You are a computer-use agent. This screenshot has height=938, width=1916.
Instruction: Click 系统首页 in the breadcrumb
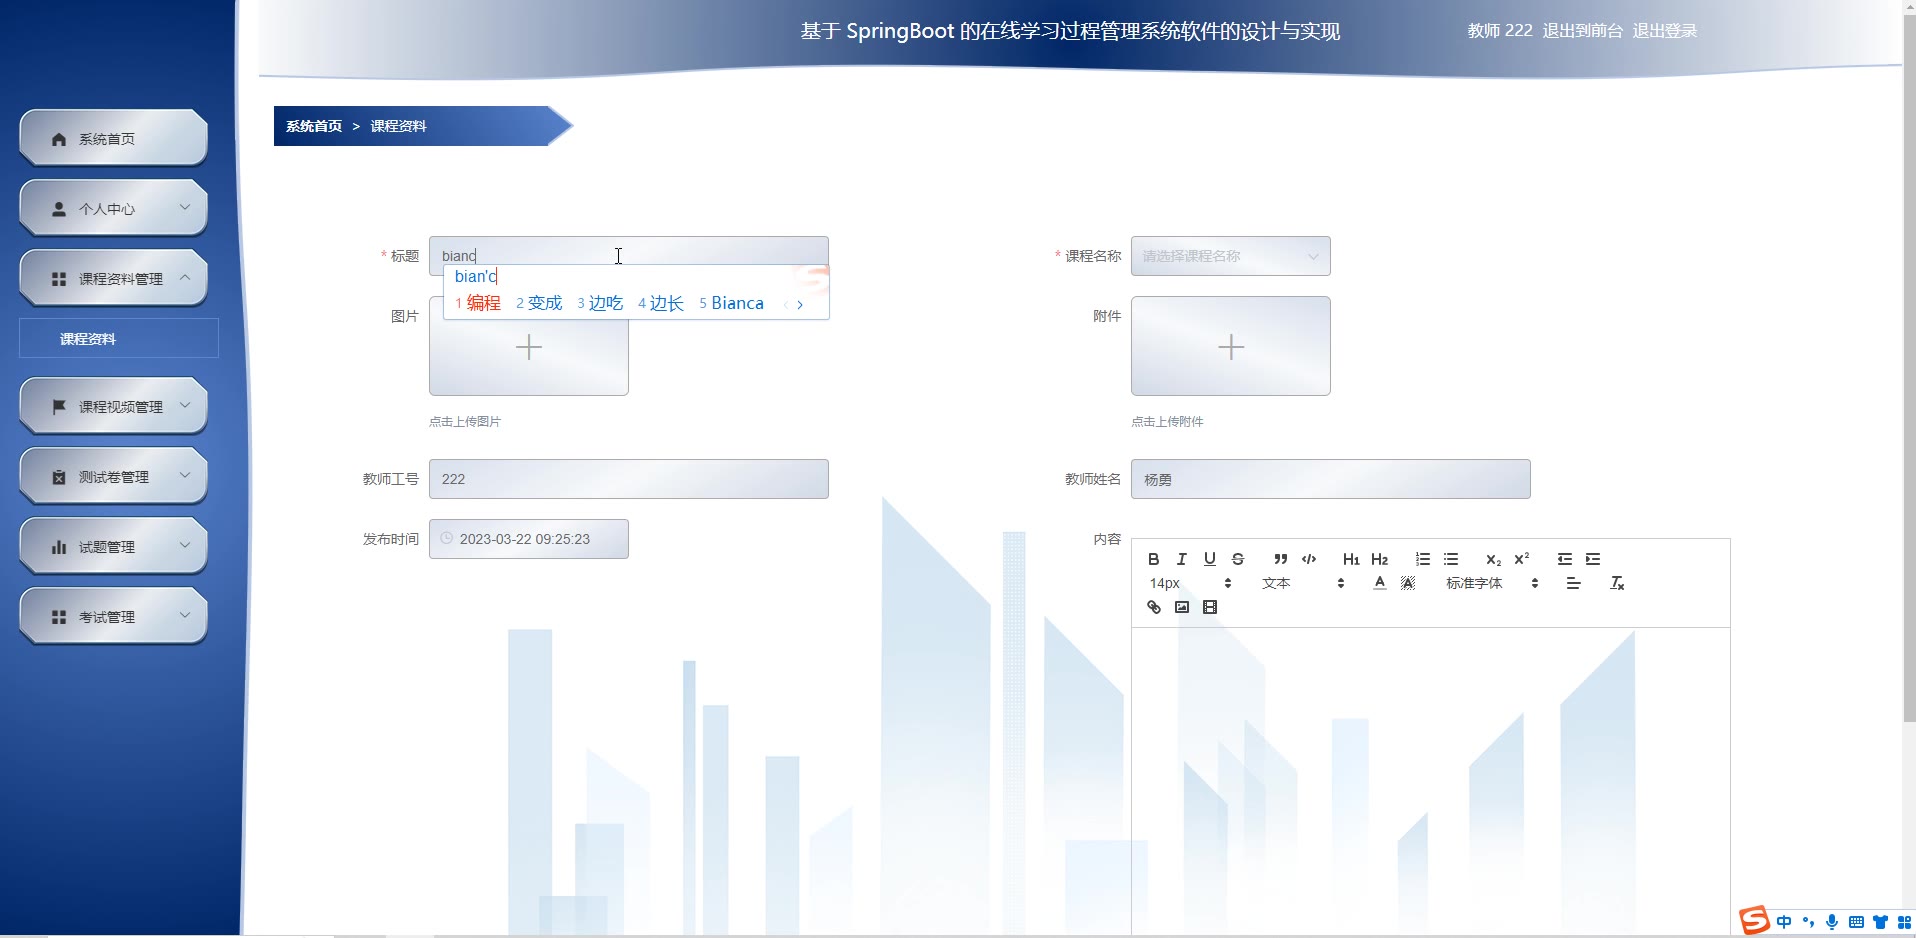click(314, 126)
